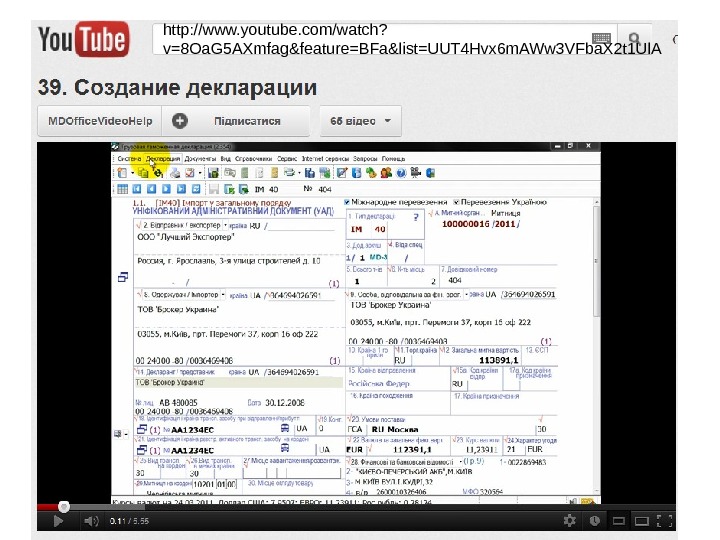Open the Справочники menu
Image resolution: width=720 pixels, height=540 pixels.
253,158
